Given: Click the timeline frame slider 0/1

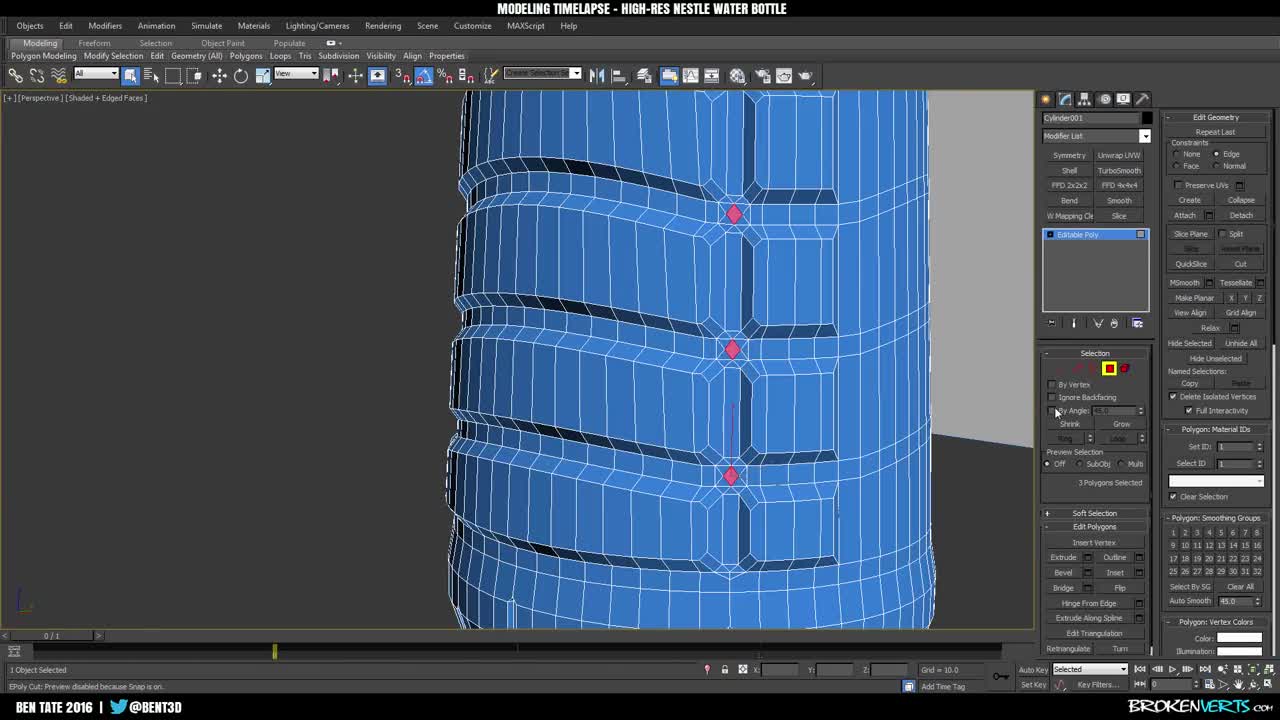Looking at the screenshot, I should point(51,636).
